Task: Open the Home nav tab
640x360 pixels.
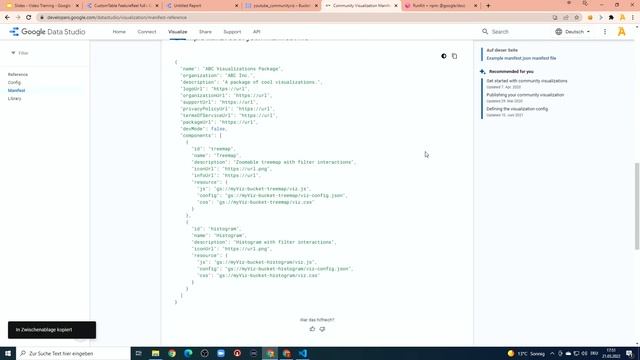Action: click(119, 31)
